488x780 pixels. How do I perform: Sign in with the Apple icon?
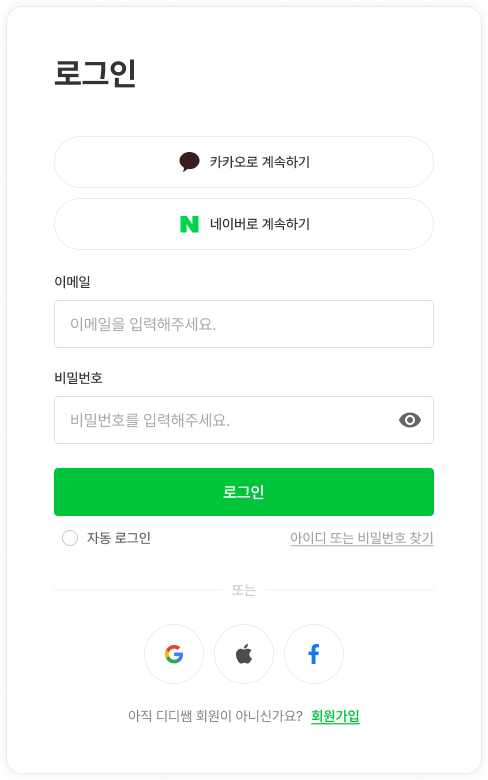(244, 654)
